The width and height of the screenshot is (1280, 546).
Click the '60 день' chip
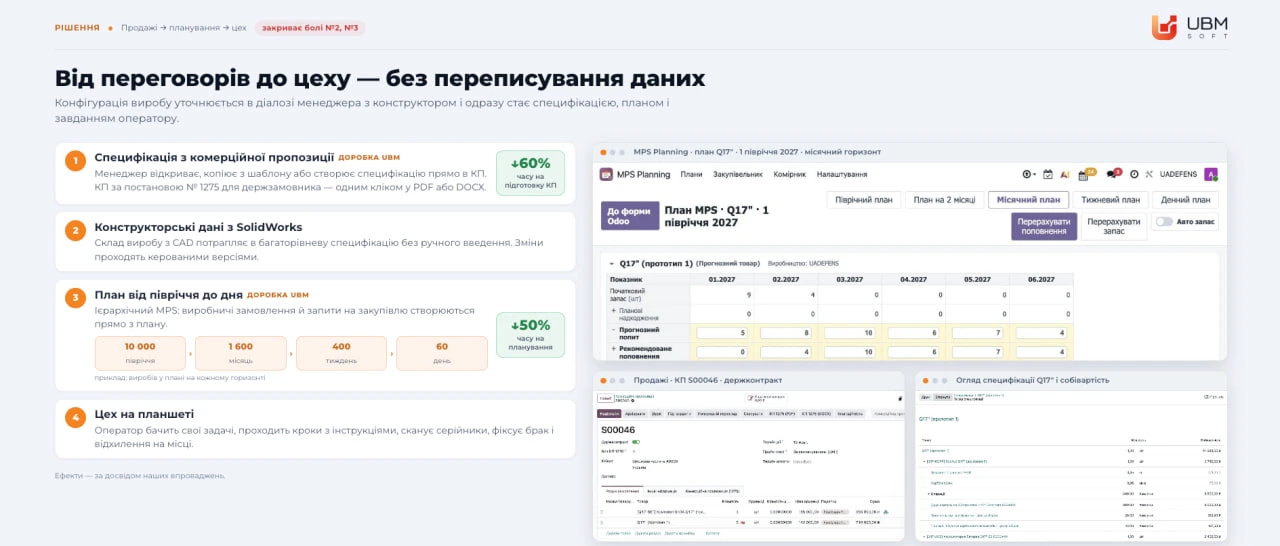pos(442,352)
